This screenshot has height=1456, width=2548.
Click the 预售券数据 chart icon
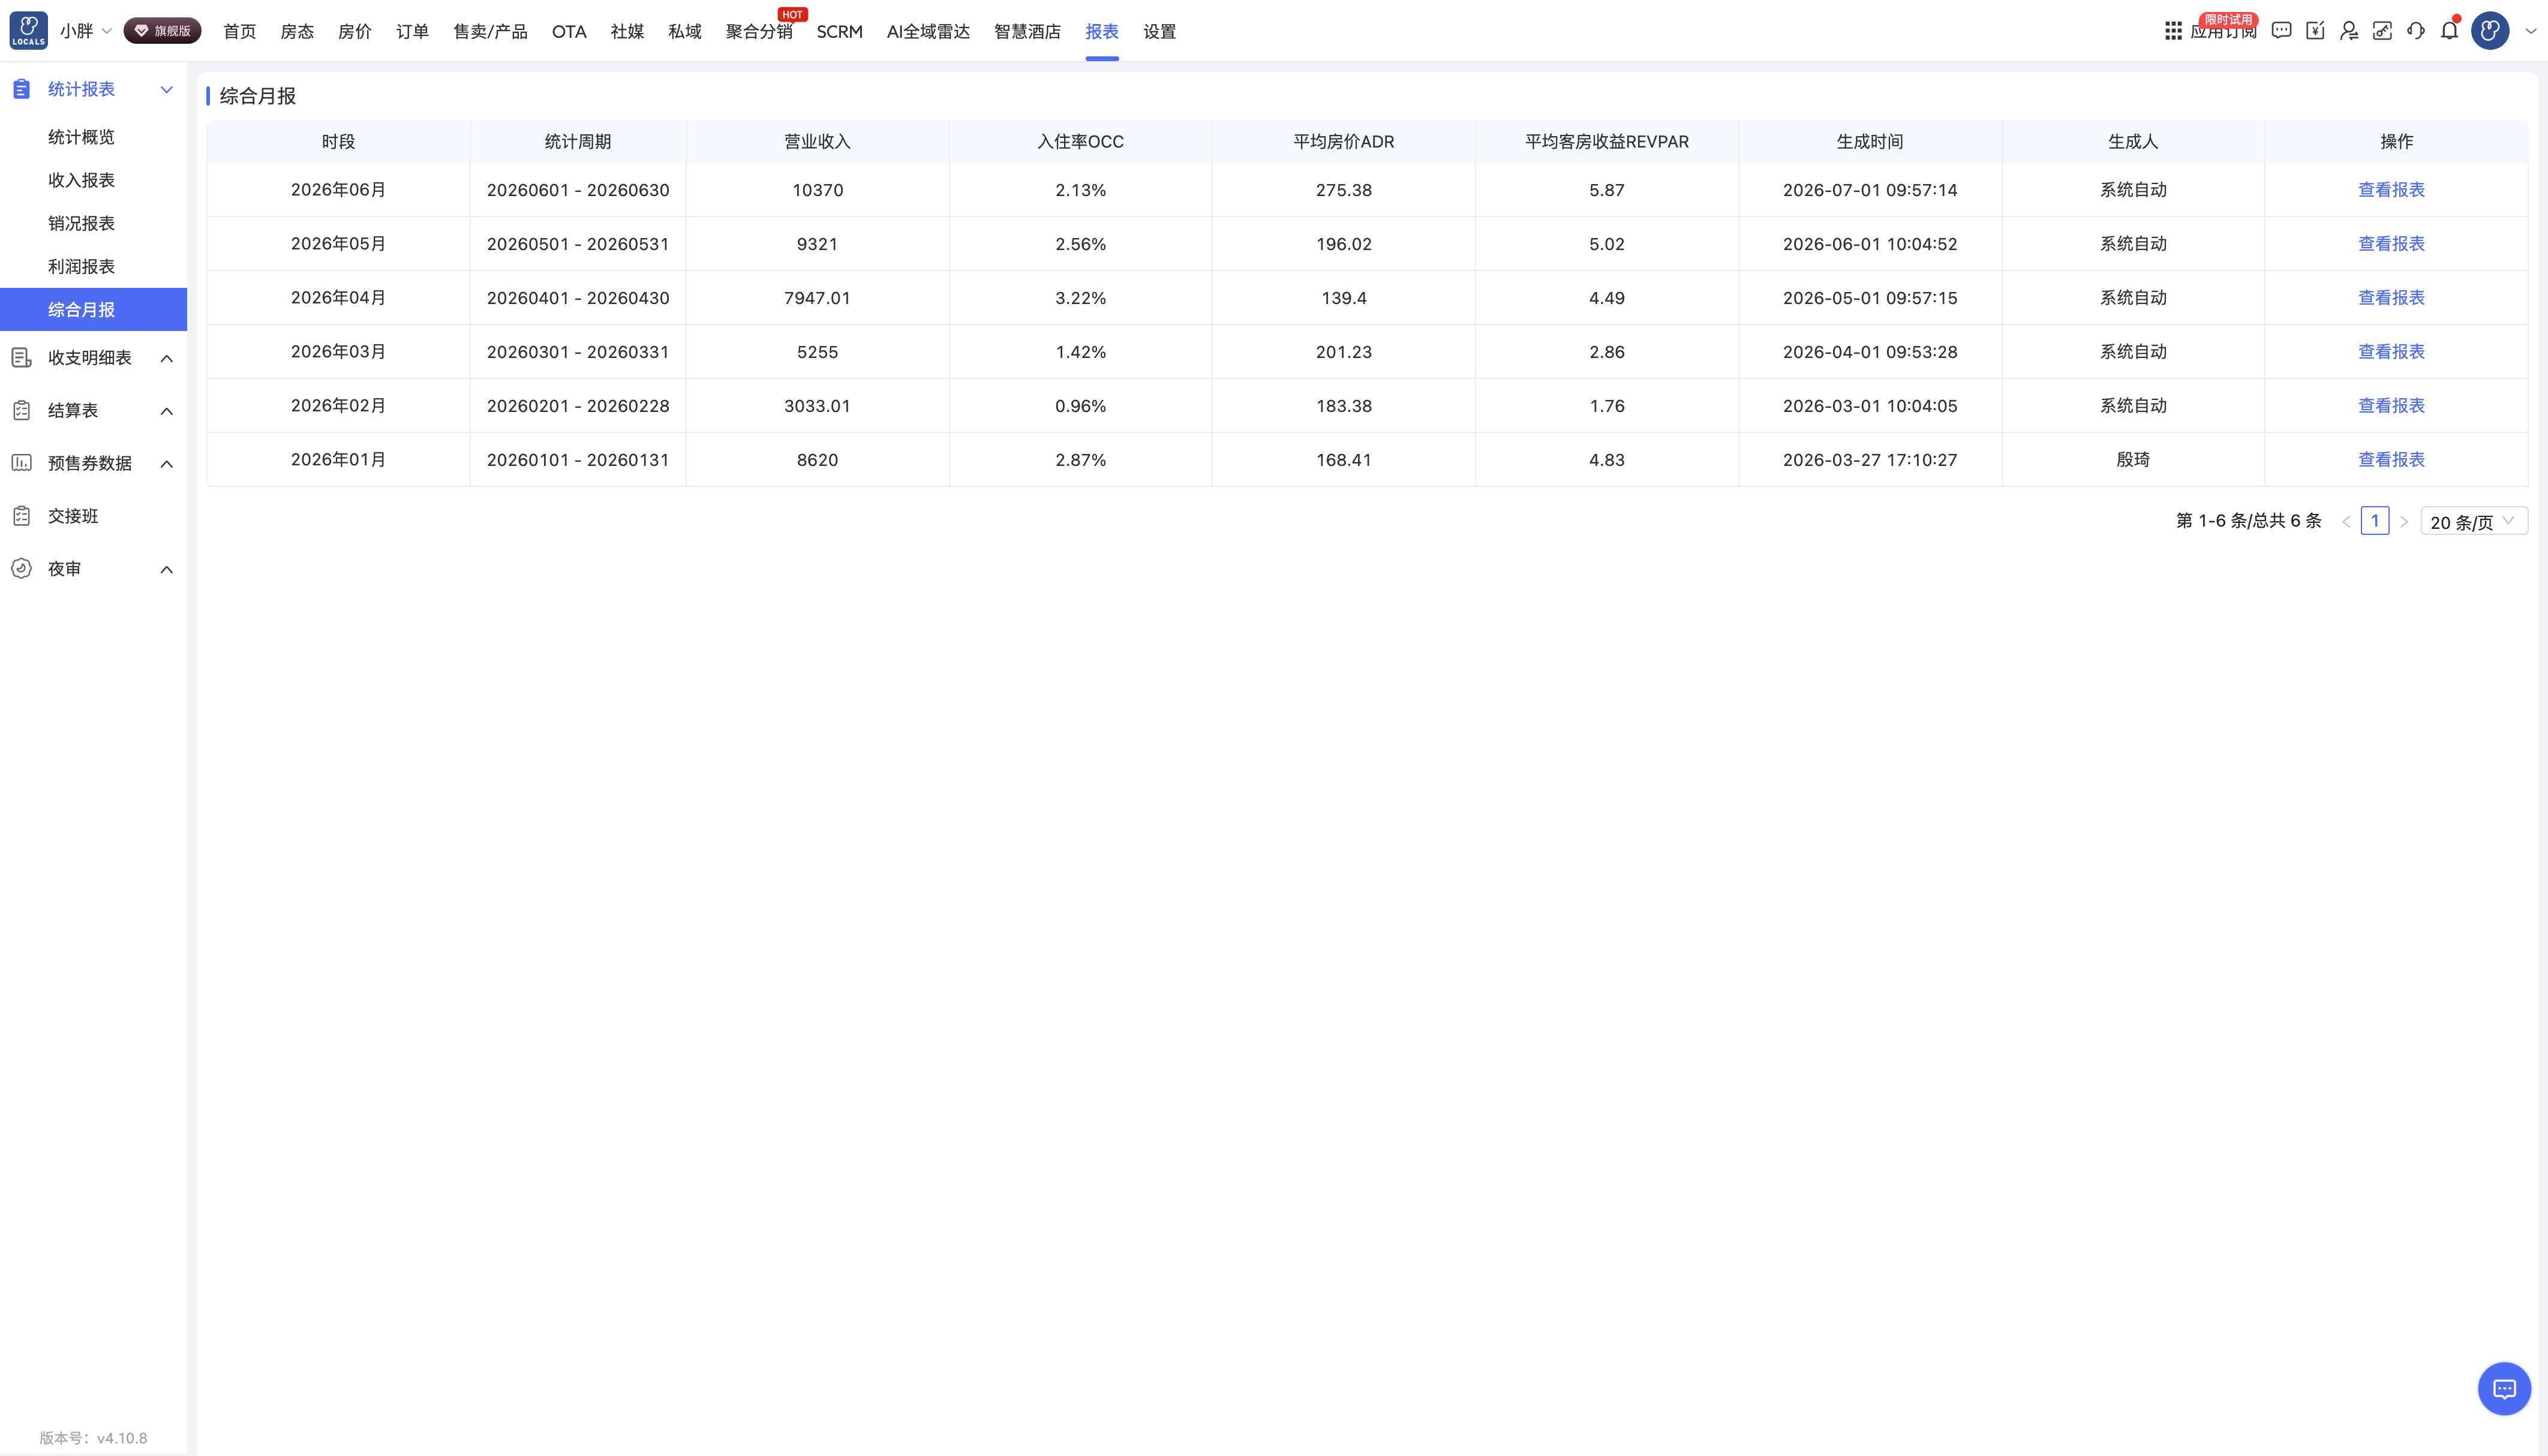tap(21, 463)
